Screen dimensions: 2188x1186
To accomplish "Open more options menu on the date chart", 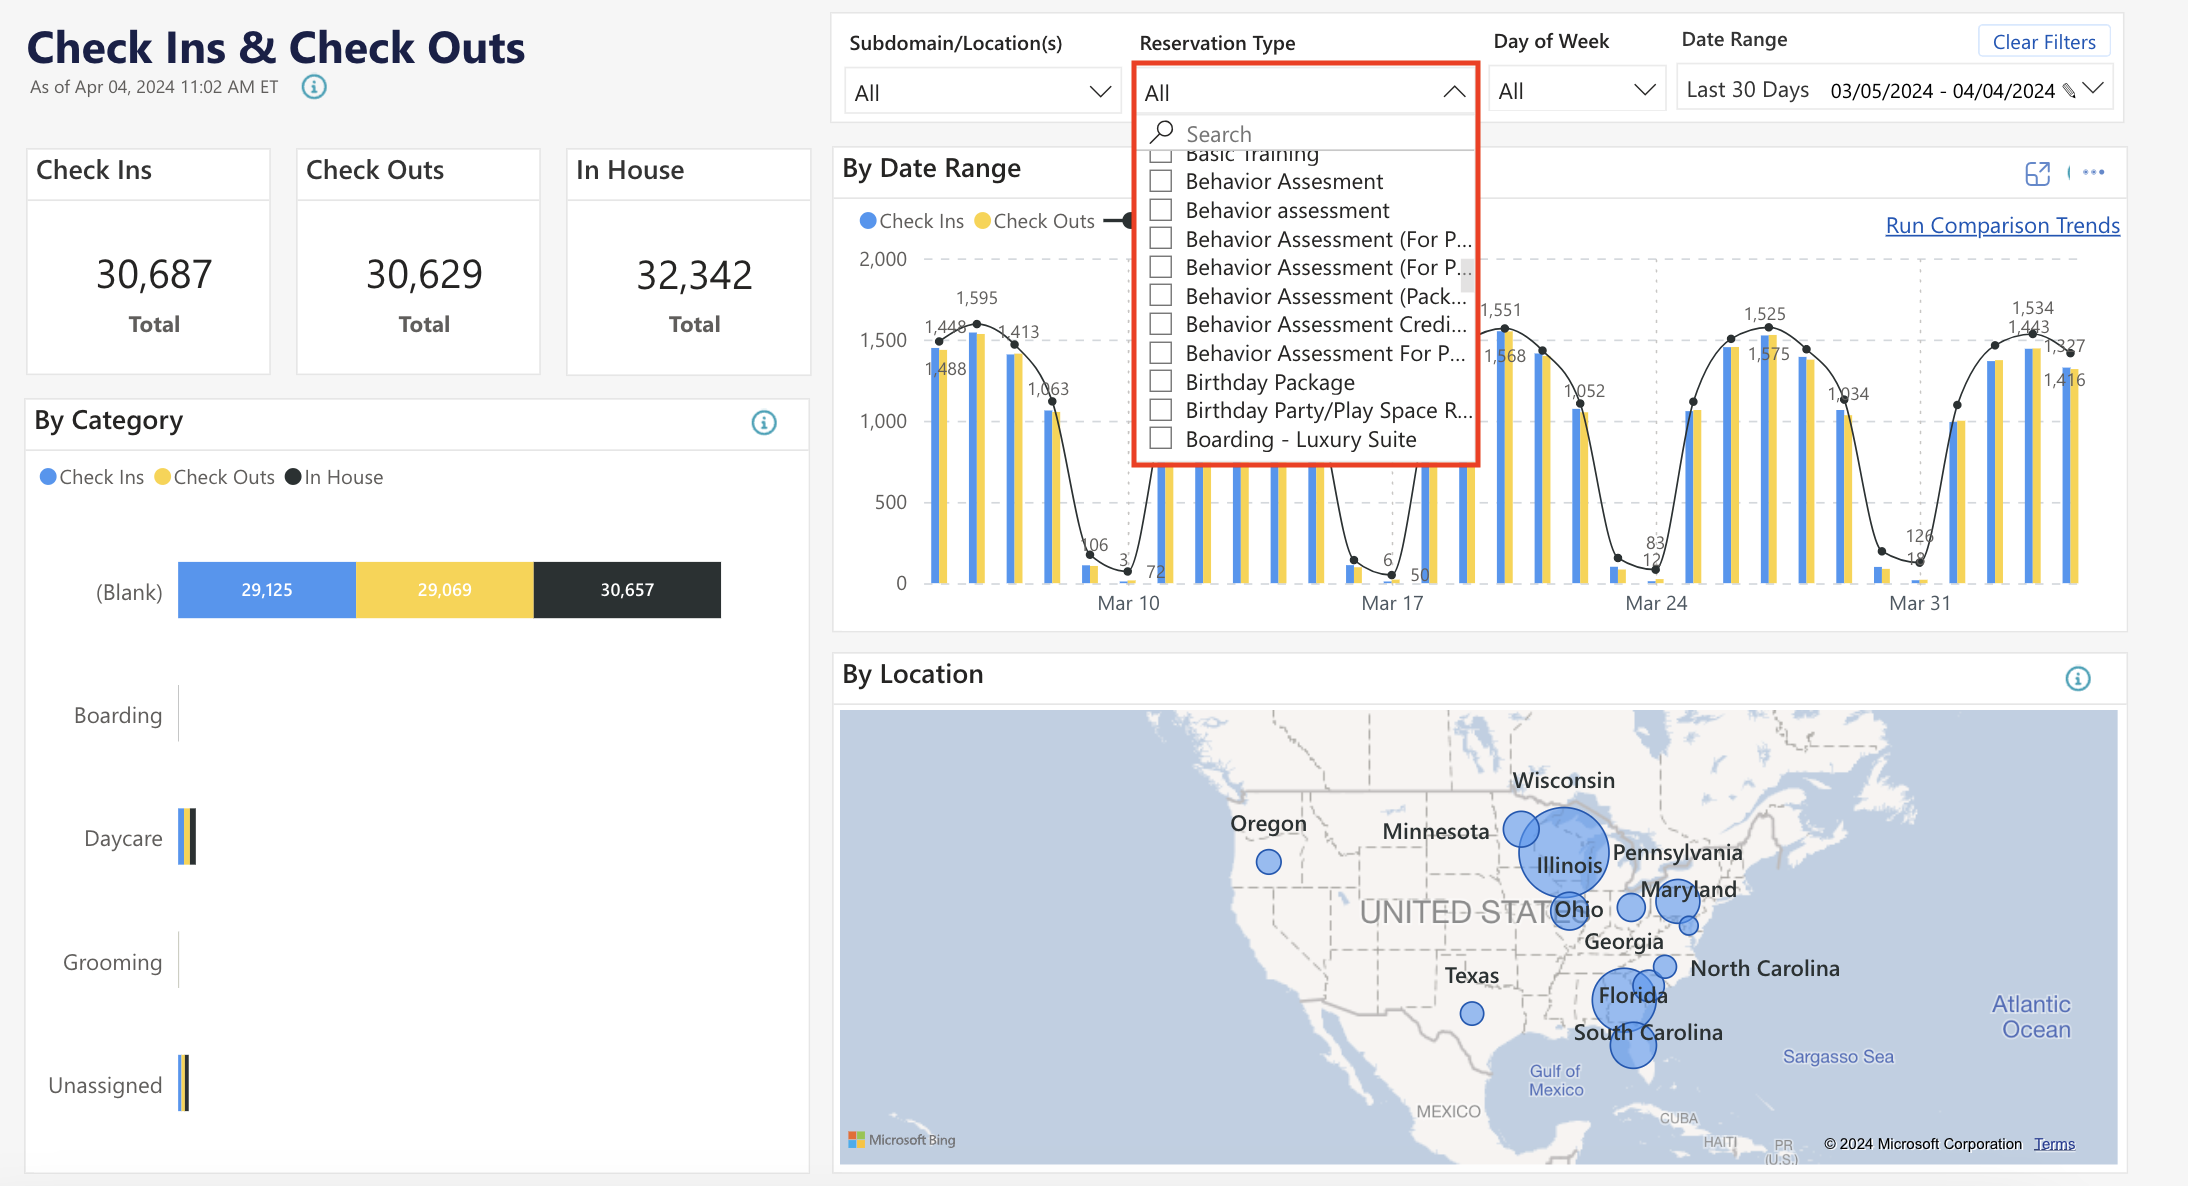I will 2093,173.
